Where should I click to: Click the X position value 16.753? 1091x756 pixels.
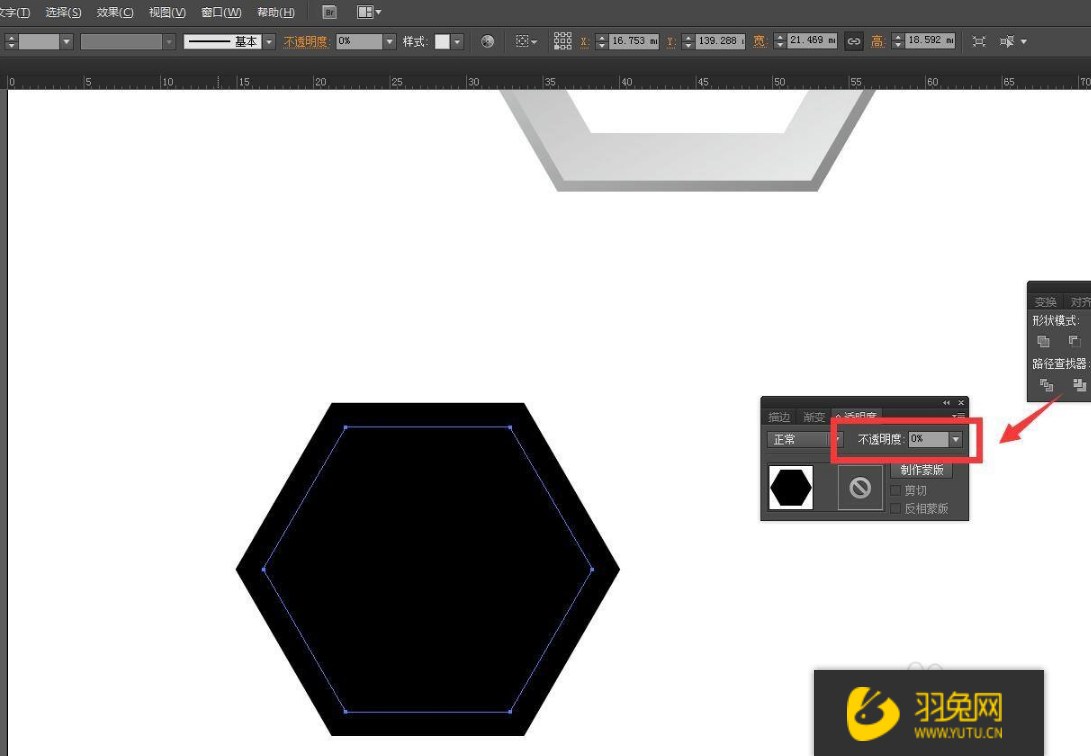[x=634, y=42]
